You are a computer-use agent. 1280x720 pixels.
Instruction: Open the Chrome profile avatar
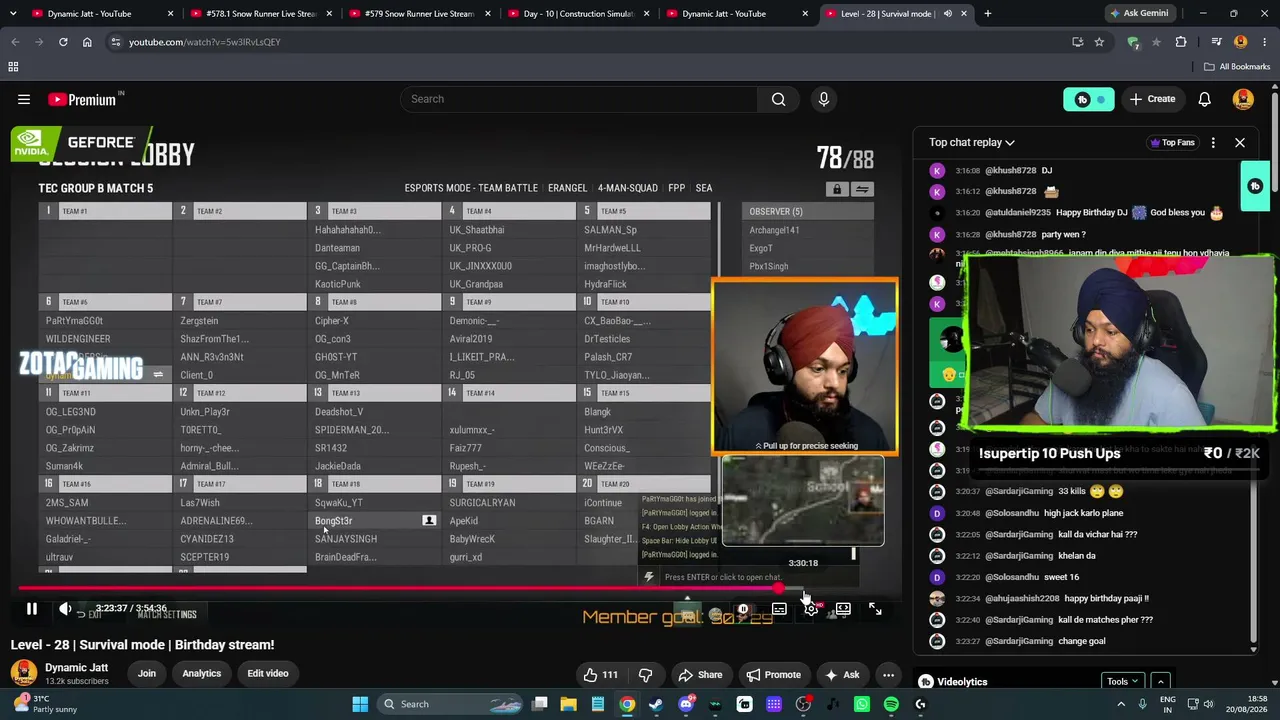1241,42
